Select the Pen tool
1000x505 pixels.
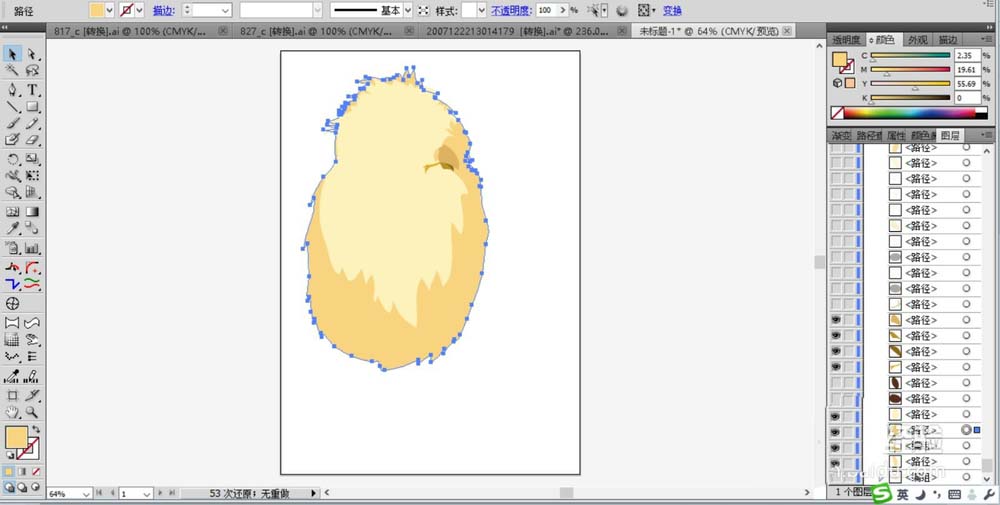point(12,90)
